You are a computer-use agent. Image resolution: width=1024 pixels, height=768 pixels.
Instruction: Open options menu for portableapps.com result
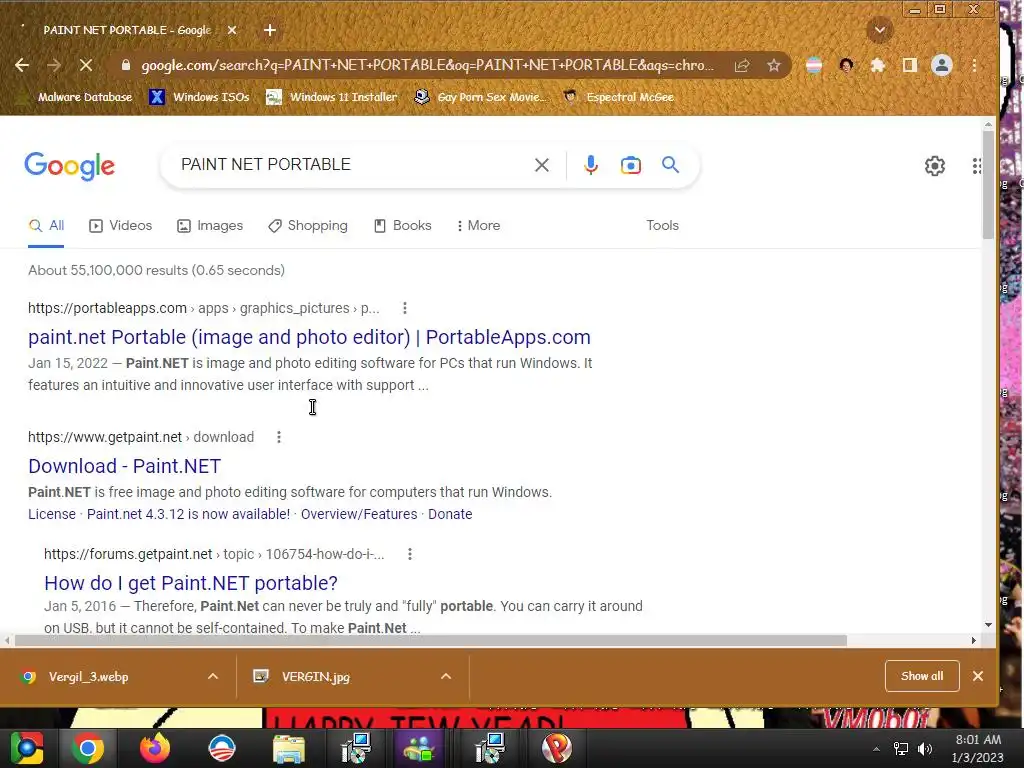pyautogui.click(x=405, y=308)
